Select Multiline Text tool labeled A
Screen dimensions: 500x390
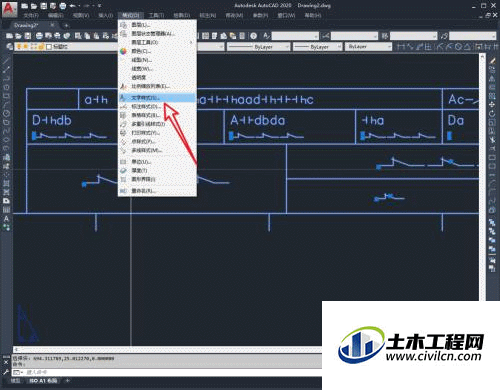6,219
